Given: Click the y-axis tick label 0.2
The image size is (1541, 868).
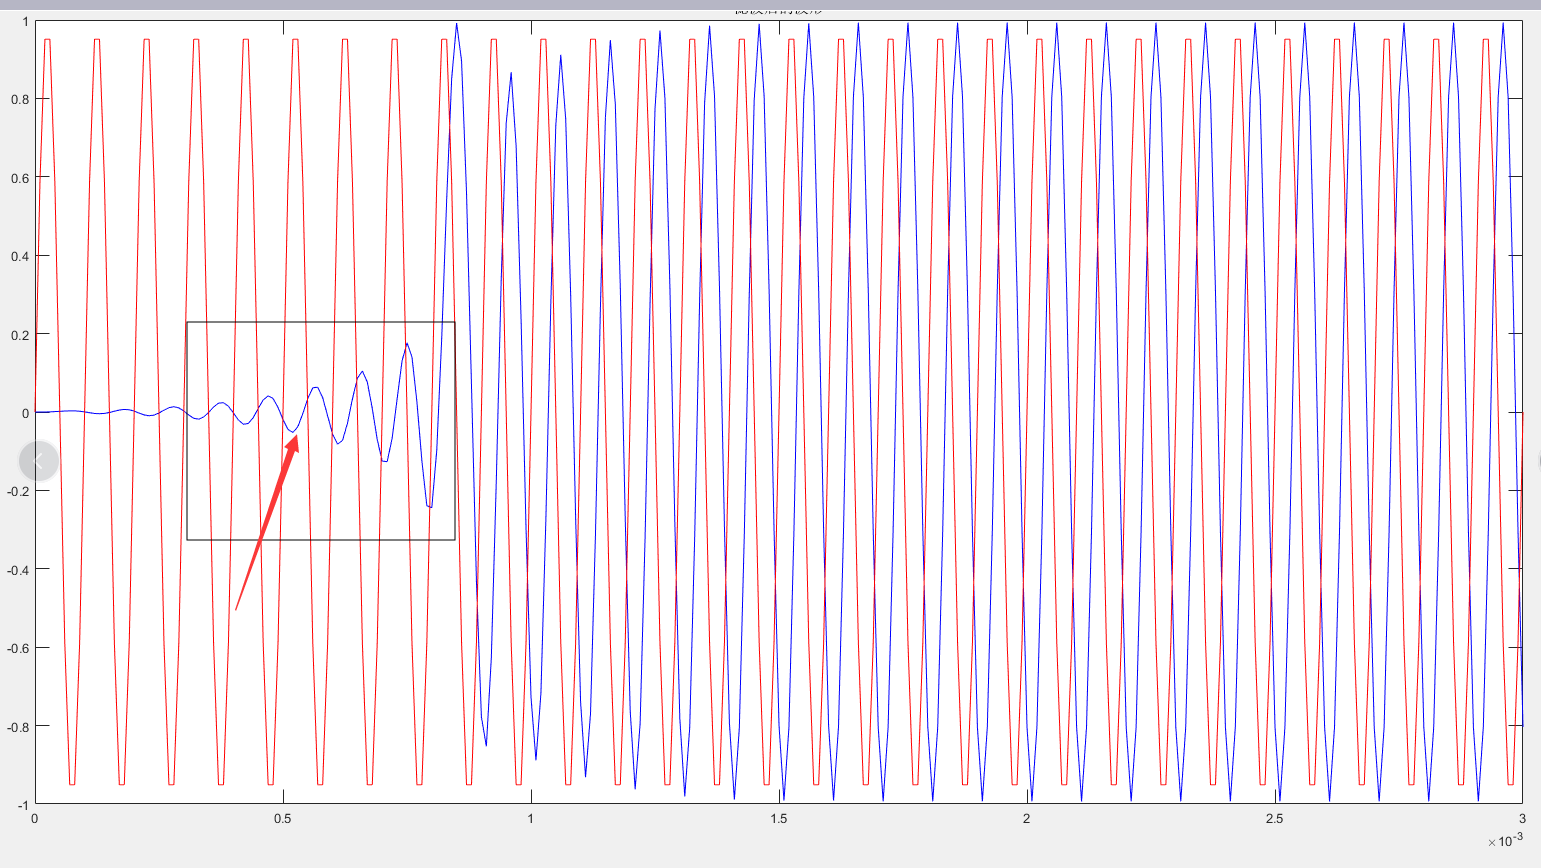Looking at the screenshot, I should click(21, 334).
